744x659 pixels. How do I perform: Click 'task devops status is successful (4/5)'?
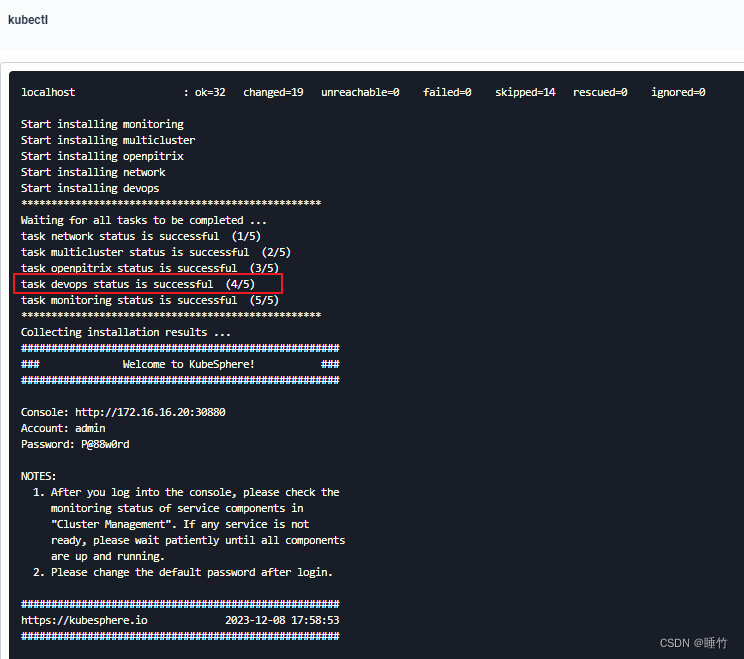coord(138,284)
